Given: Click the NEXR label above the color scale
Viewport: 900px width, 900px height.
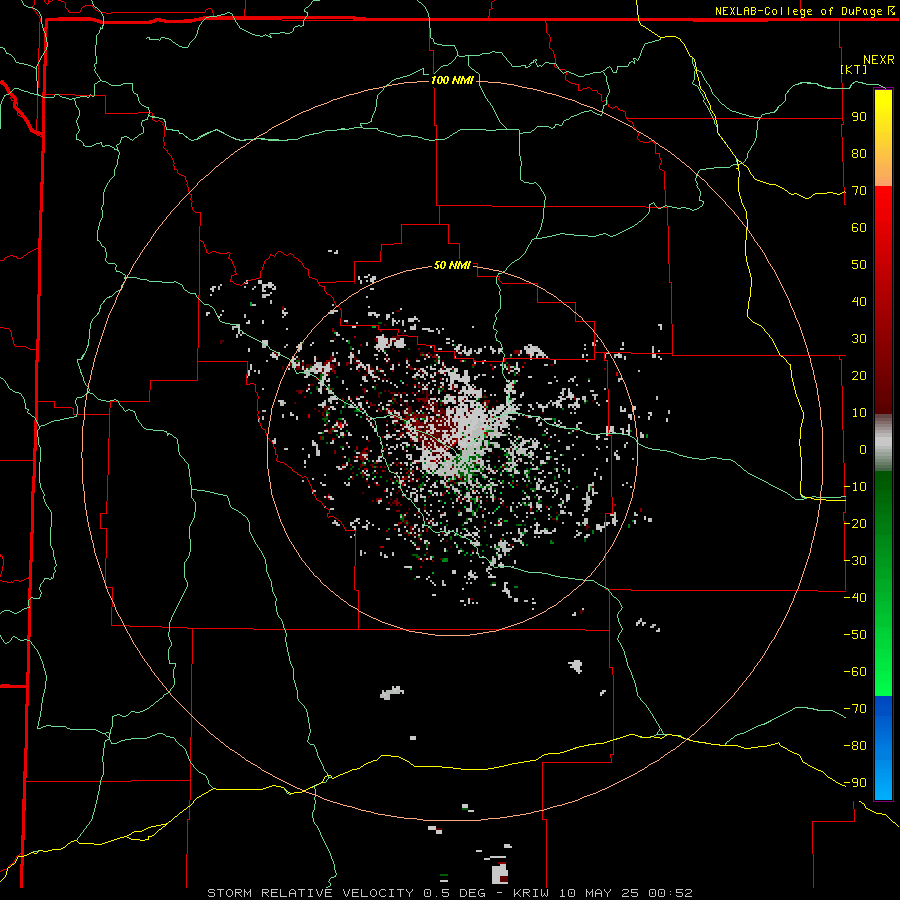Looking at the screenshot, I should click(x=879, y=60).
